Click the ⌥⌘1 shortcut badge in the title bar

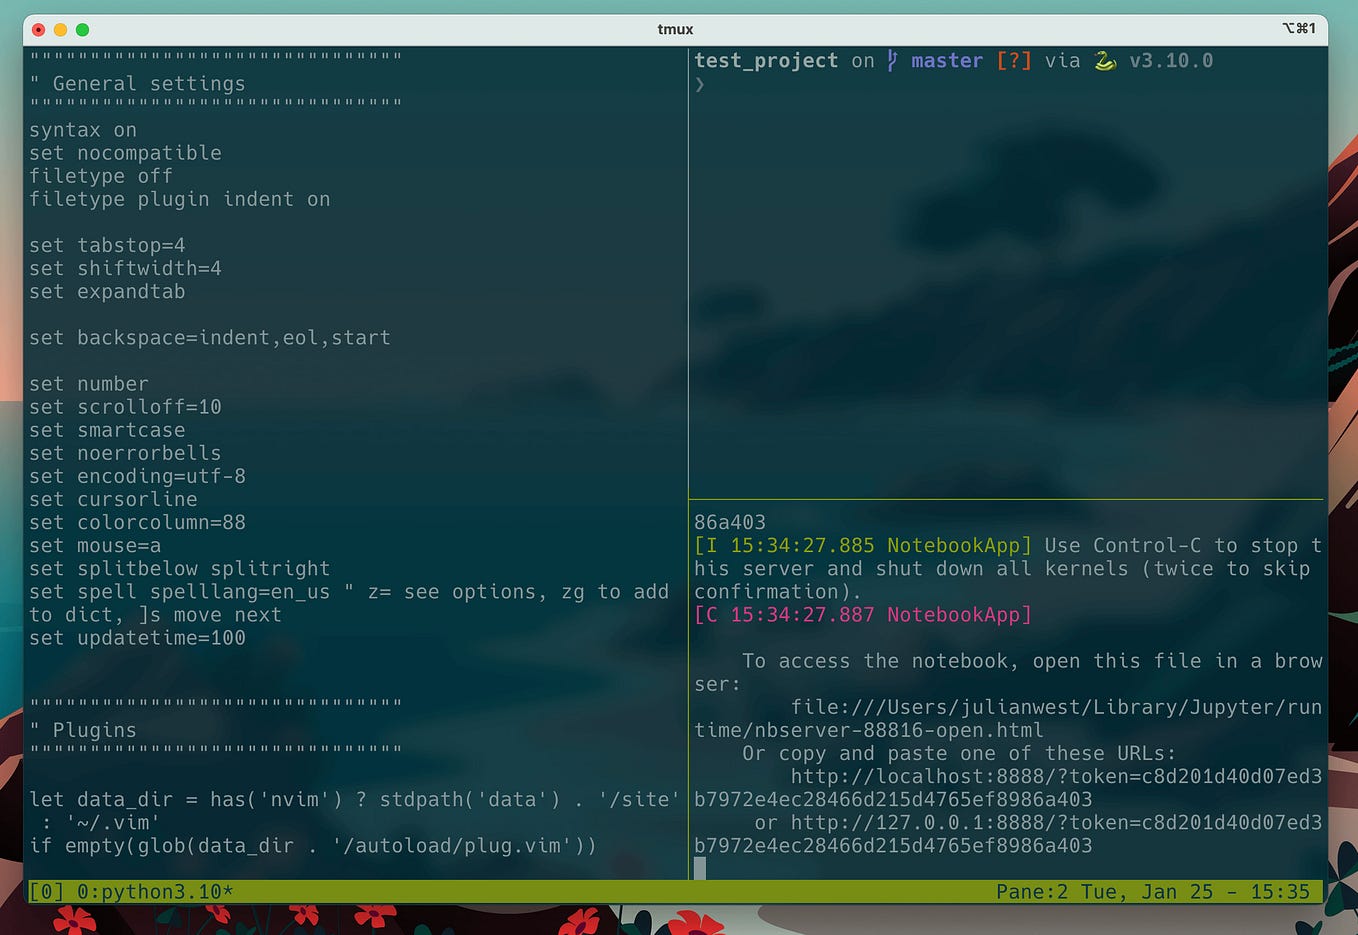point(1298,29)
